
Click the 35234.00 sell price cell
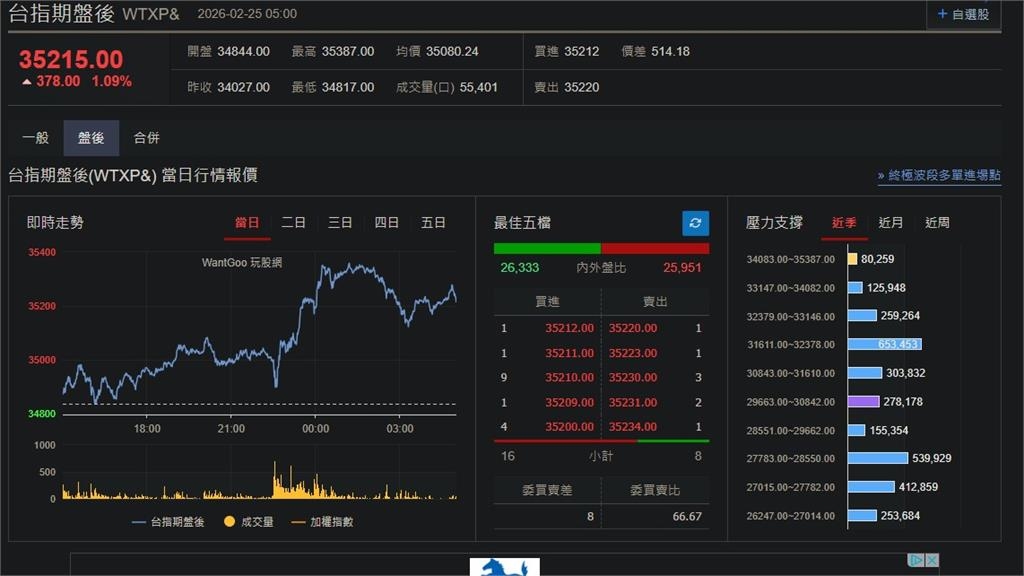pos(635,426)
